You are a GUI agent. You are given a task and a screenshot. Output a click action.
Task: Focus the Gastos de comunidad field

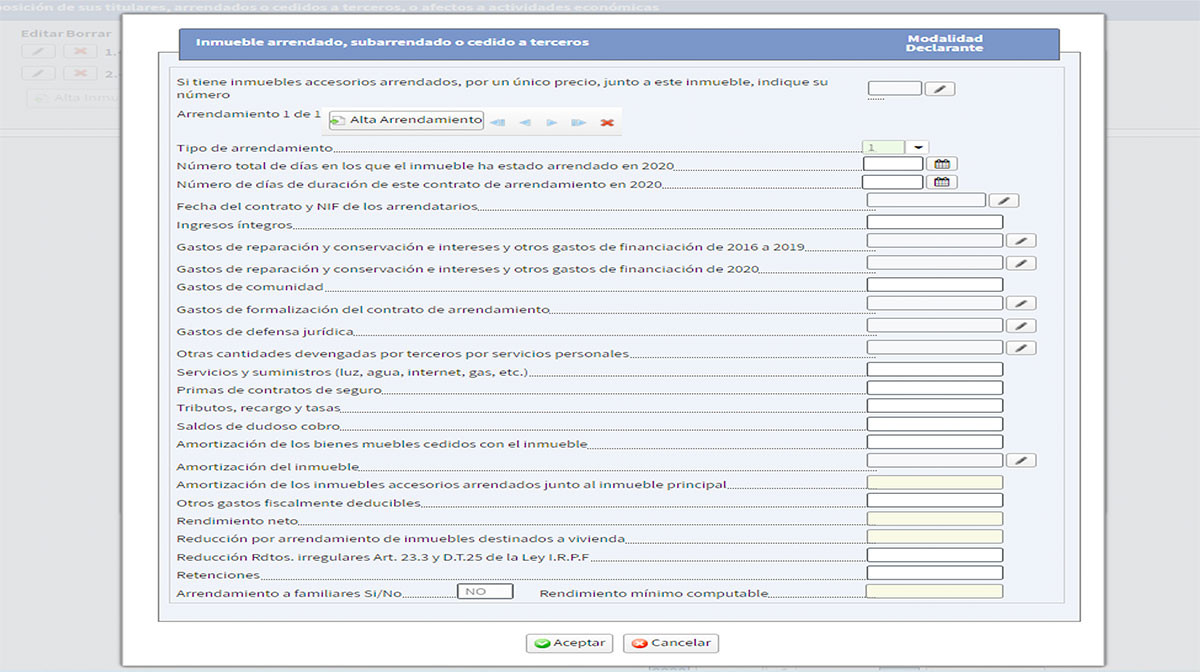(x=934, y=285)
